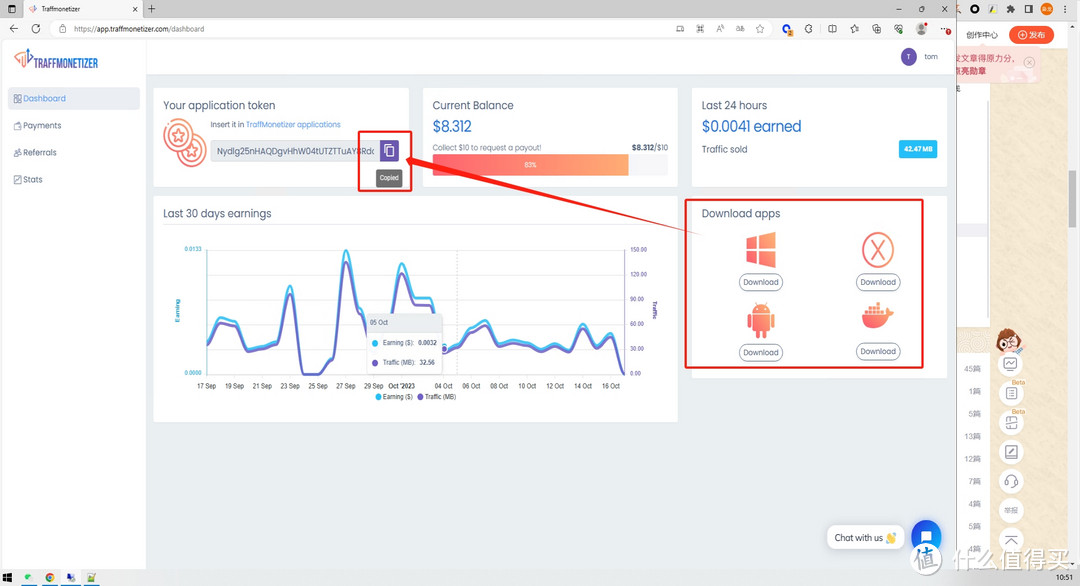Screen dimensions: 1080x586
Task: Click the Docker whale icon
Action: (x=877, y=317)
